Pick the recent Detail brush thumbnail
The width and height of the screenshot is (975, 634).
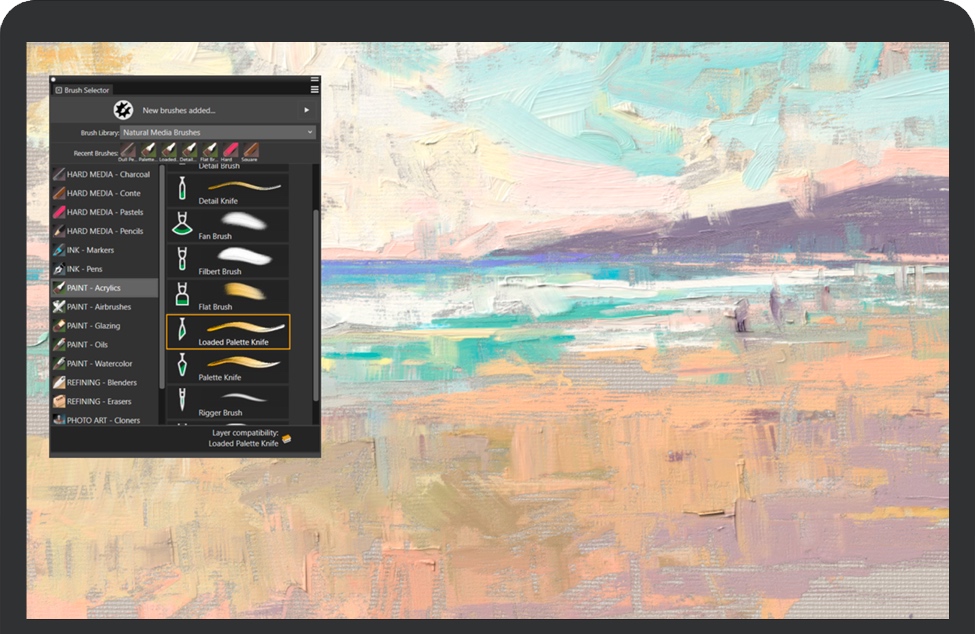click(x=189, y=151)
